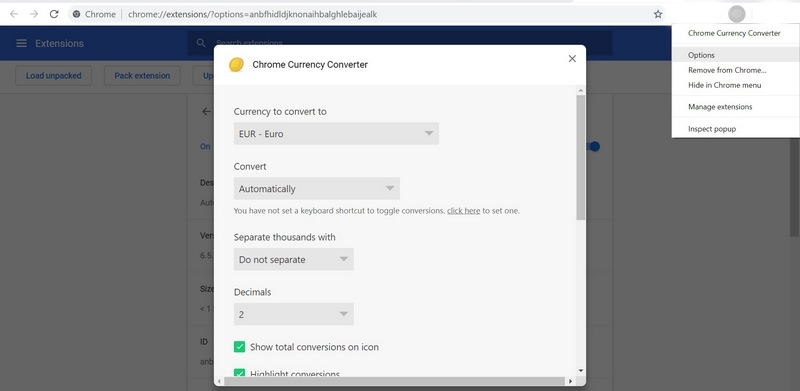Image resolution: width=800 pixels, height=391 pixels.
Task: Click the horizontal scrollbar right arrow
Action: pos(570,381)
